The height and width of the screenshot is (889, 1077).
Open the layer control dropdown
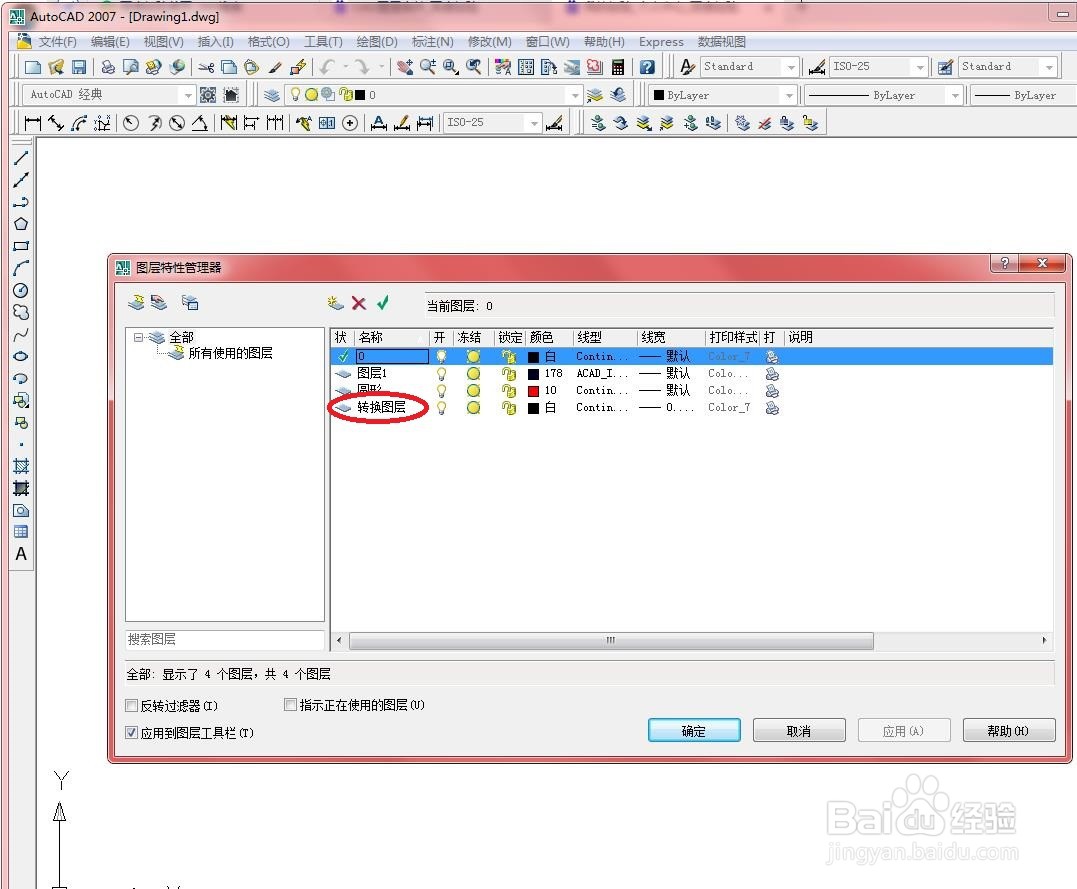click(x=576, y=95)
